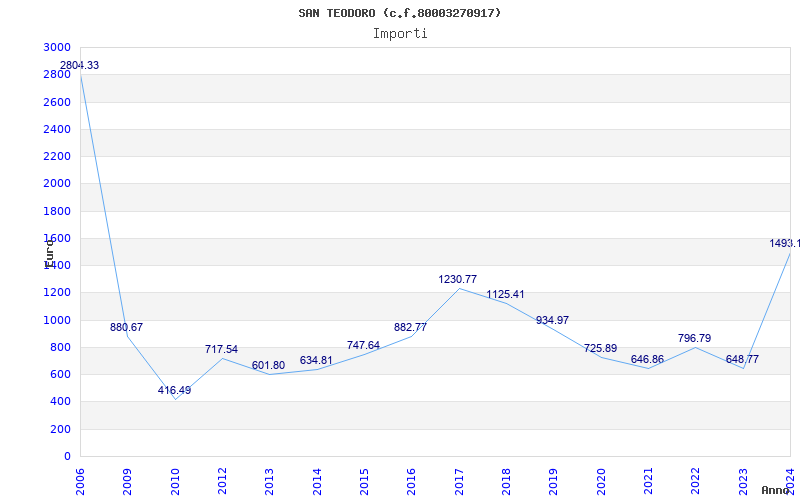Select the 2010 x-axis year label
The width and height of the screenshot is (800, 500).
(x=175, y=479)
